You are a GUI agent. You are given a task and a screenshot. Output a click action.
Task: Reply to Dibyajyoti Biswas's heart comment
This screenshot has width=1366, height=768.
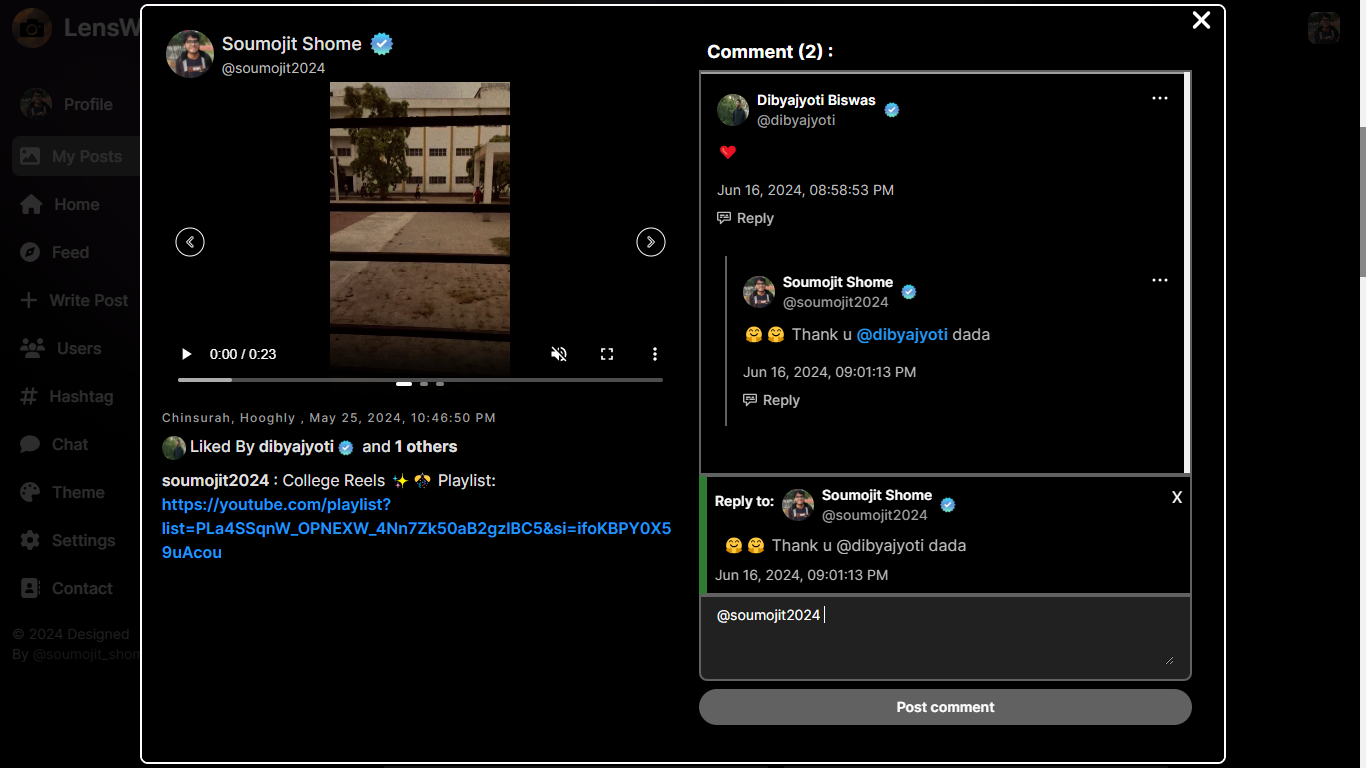point(746,218)
